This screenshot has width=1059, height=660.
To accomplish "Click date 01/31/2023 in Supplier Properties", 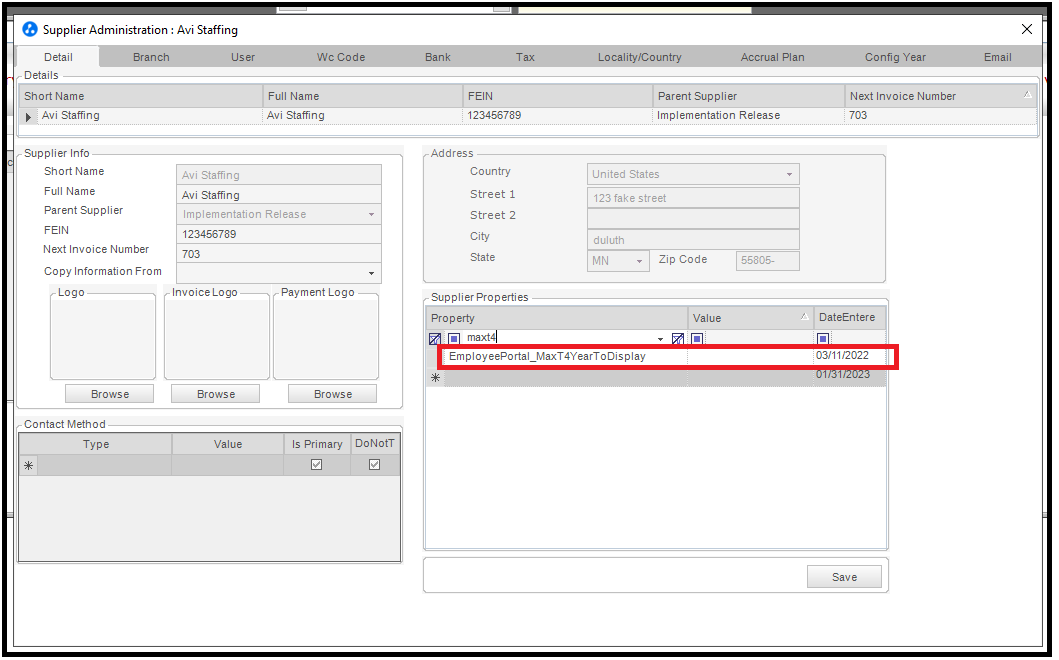I will pyautogui.click(x=843, y=374).
